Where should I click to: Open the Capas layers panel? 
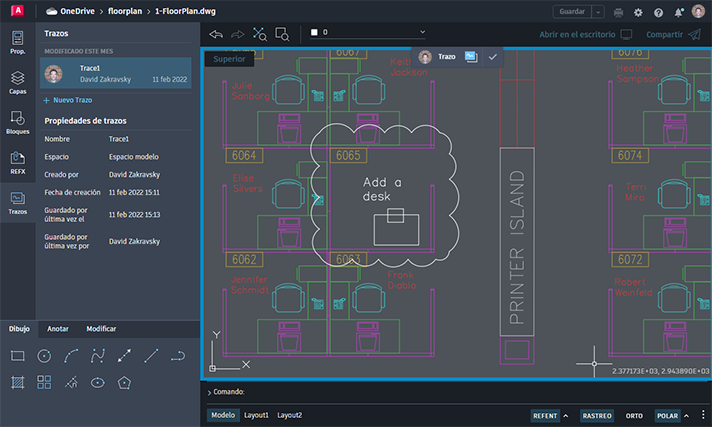18,83
